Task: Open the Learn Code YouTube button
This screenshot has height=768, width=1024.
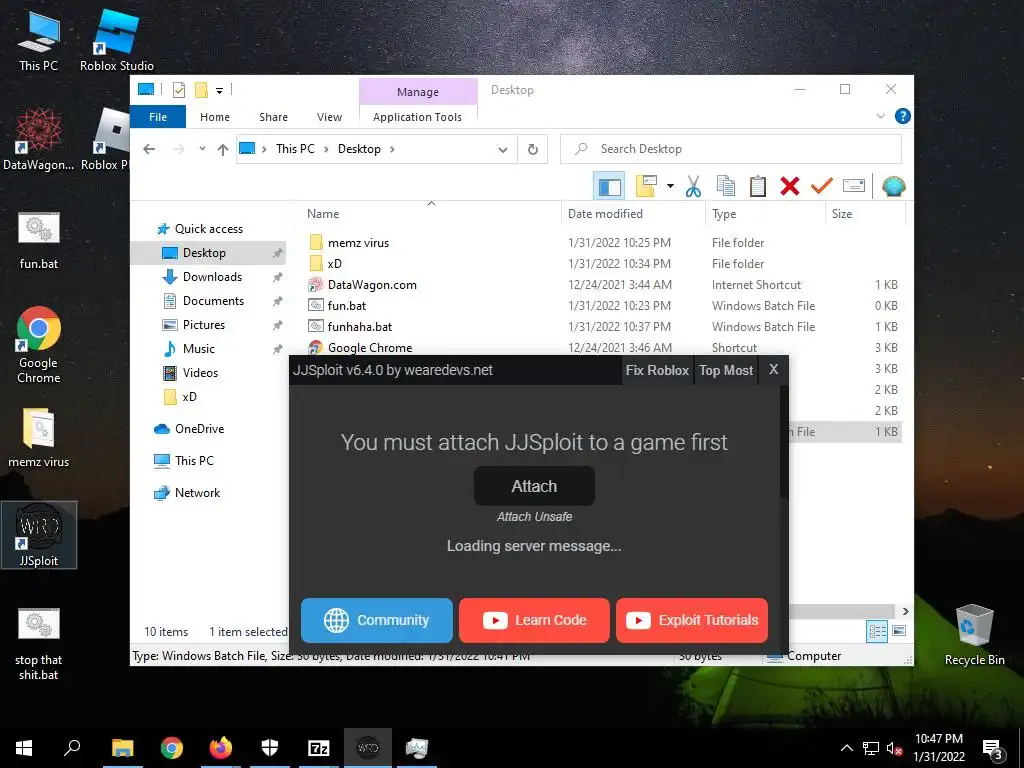Action: 534,620
